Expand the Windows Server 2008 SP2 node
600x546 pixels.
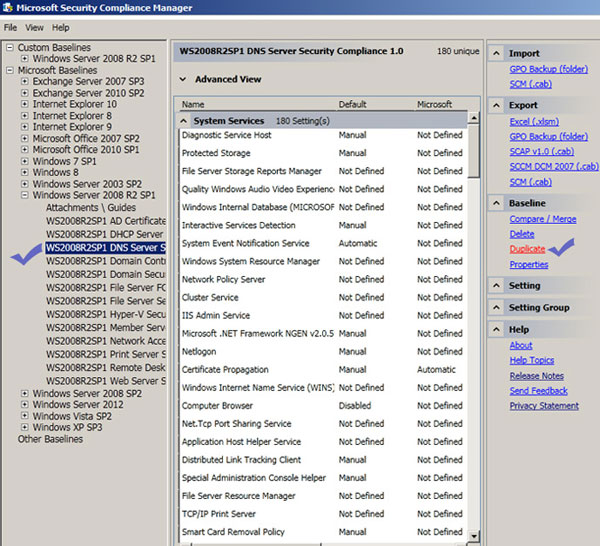point(24,393)
